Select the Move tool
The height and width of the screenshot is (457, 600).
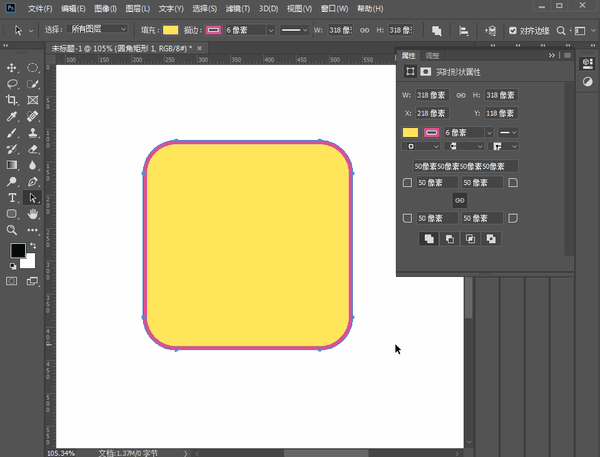[x=11, y=68]
